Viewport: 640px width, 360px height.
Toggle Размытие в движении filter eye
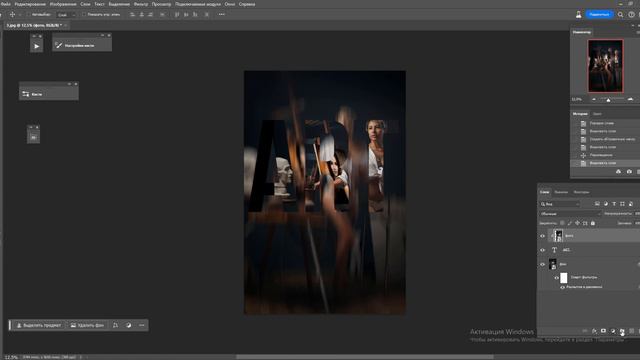coord(562,287)
